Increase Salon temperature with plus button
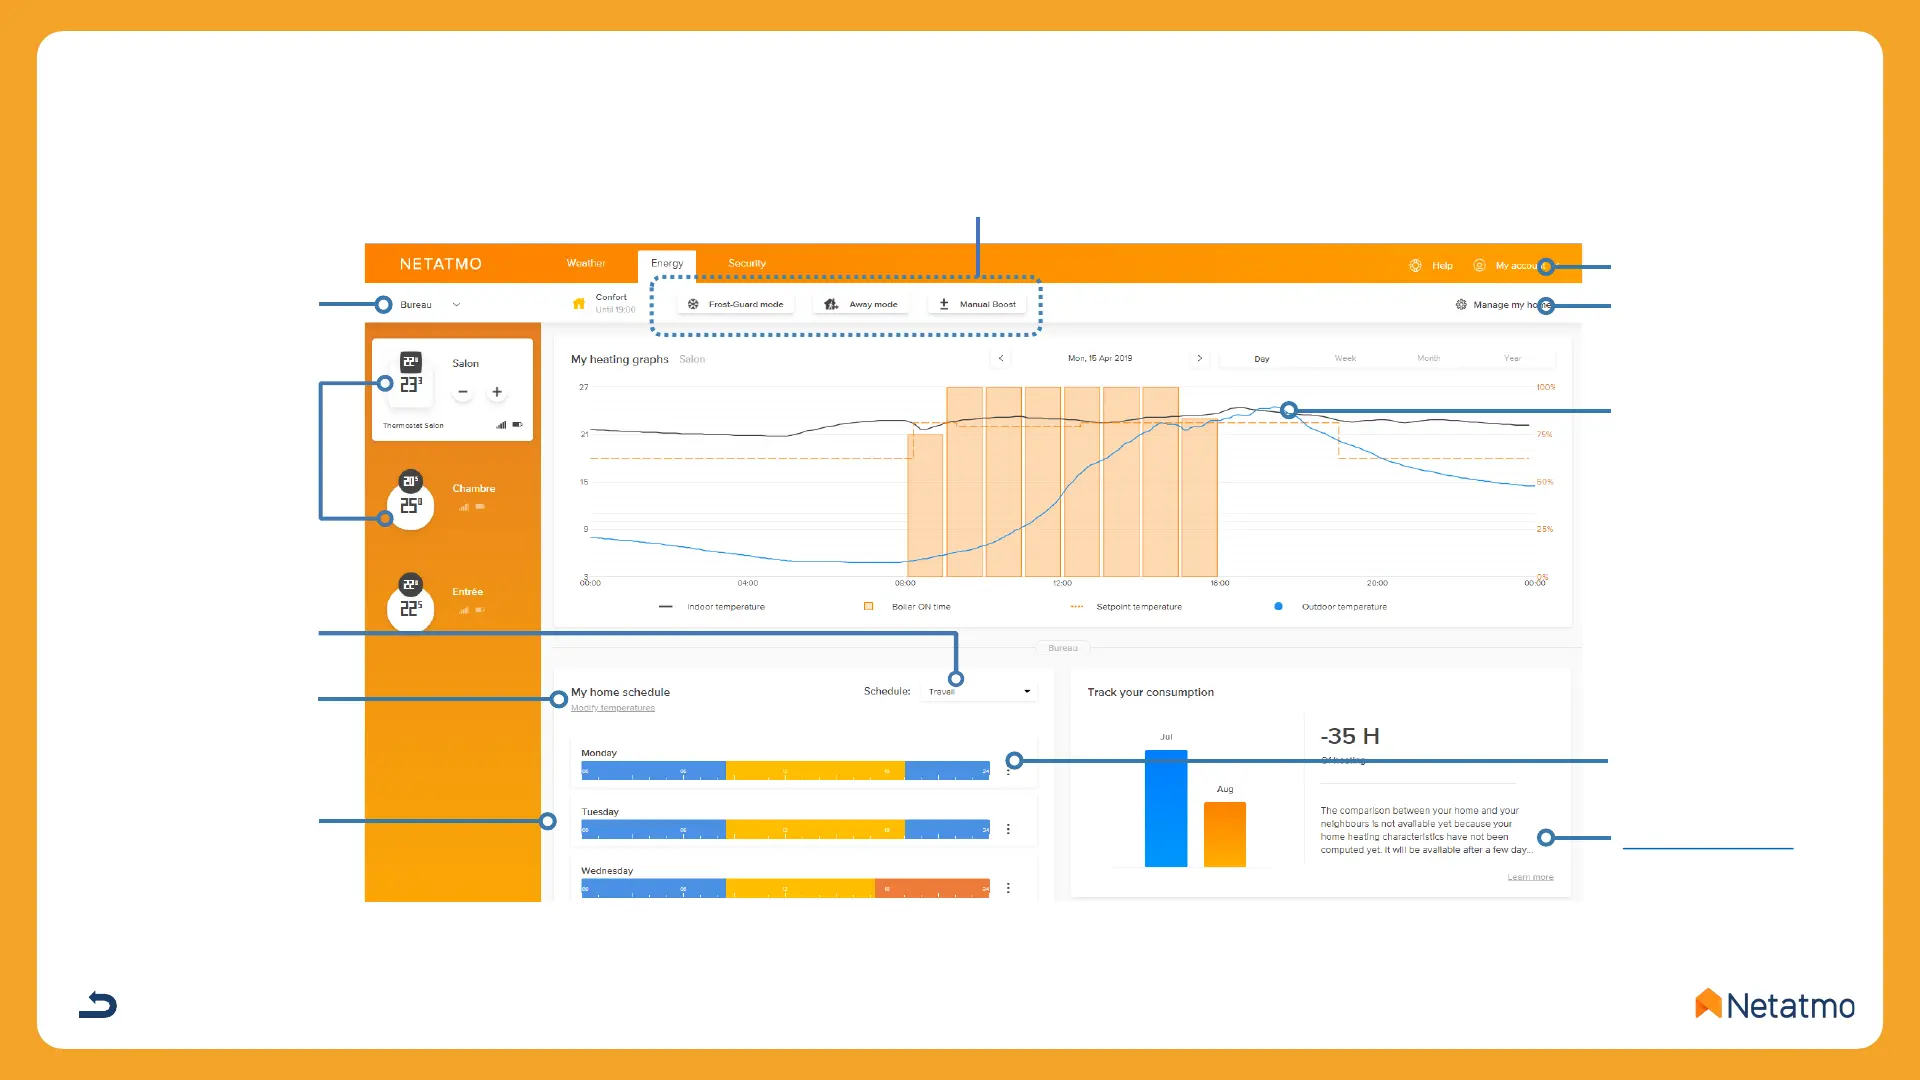The height and width of the screenshot is (1080, 1920). coord(497,392)
